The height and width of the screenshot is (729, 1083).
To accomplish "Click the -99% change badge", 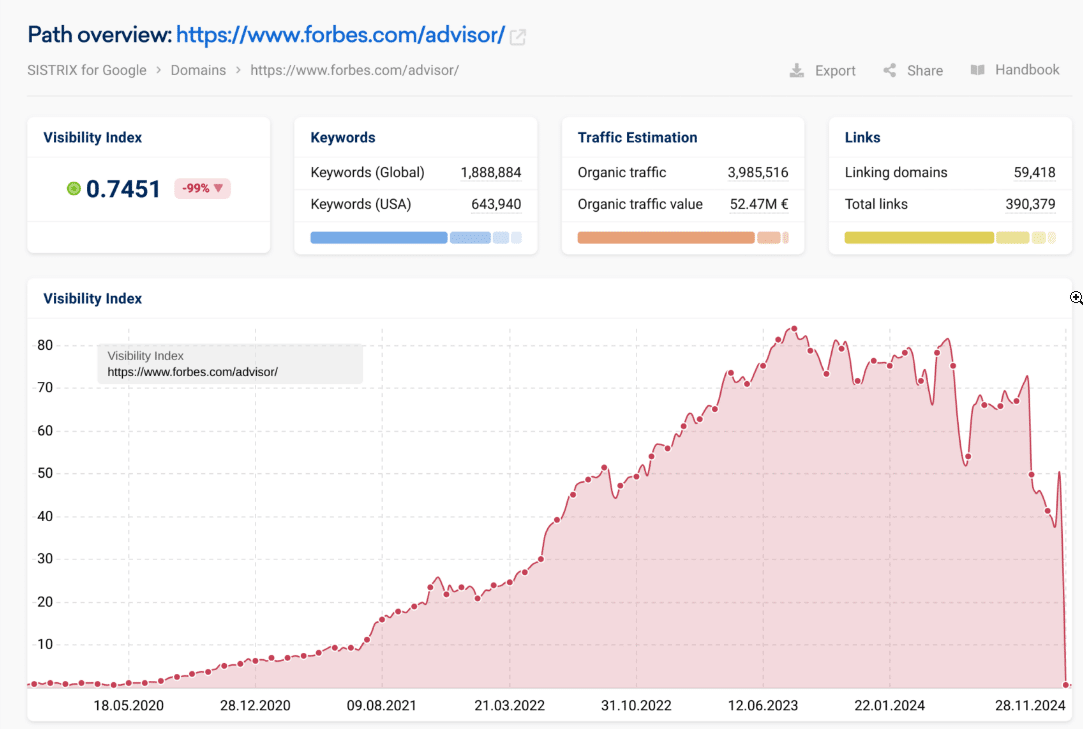I will 202,188.
